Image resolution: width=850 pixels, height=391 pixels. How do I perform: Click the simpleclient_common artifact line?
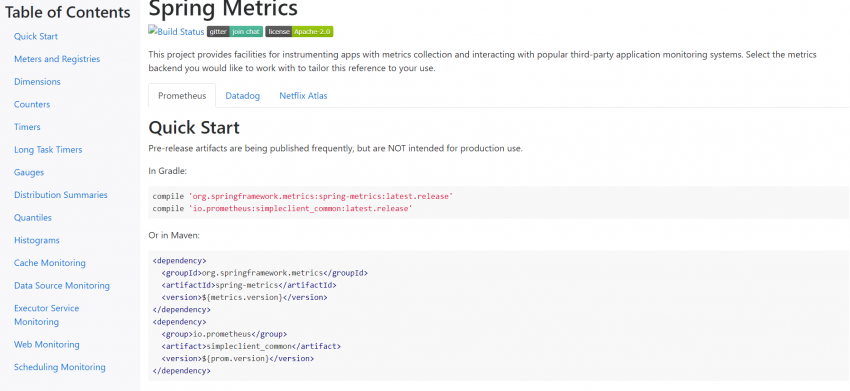(x=251, y=346)
